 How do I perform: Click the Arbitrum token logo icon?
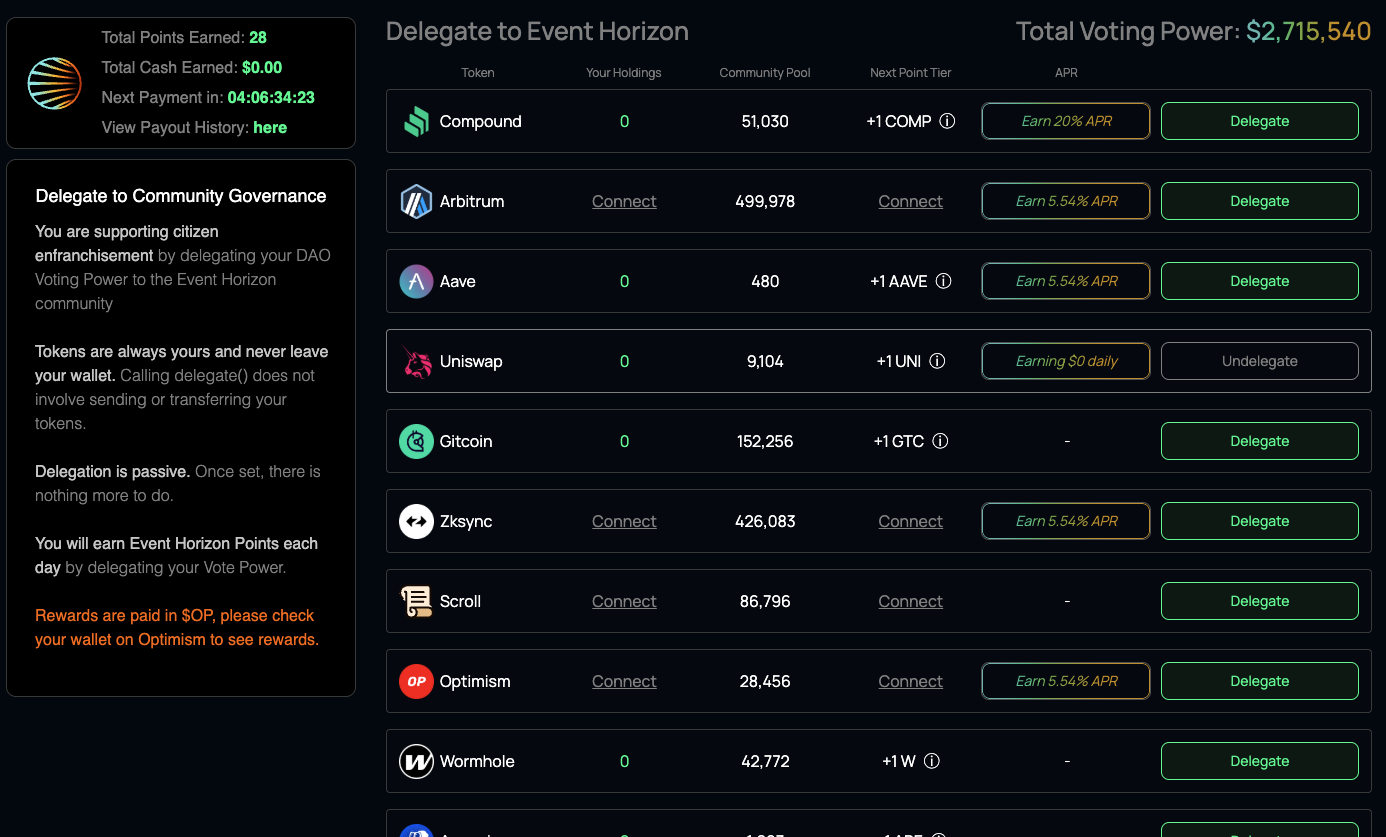(416, 201)
